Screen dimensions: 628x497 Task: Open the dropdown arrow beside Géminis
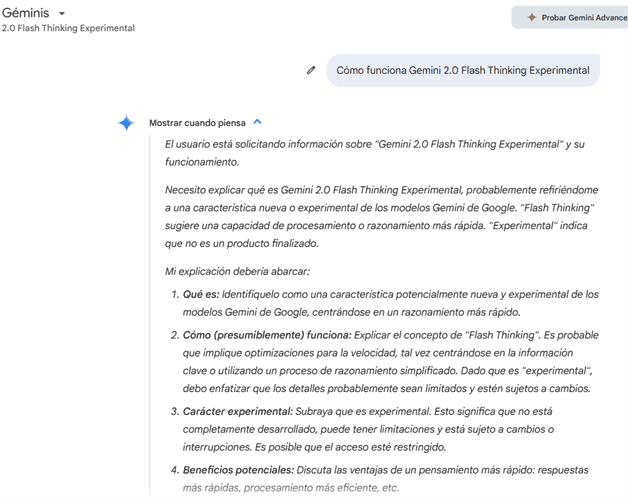coord(64,13)
